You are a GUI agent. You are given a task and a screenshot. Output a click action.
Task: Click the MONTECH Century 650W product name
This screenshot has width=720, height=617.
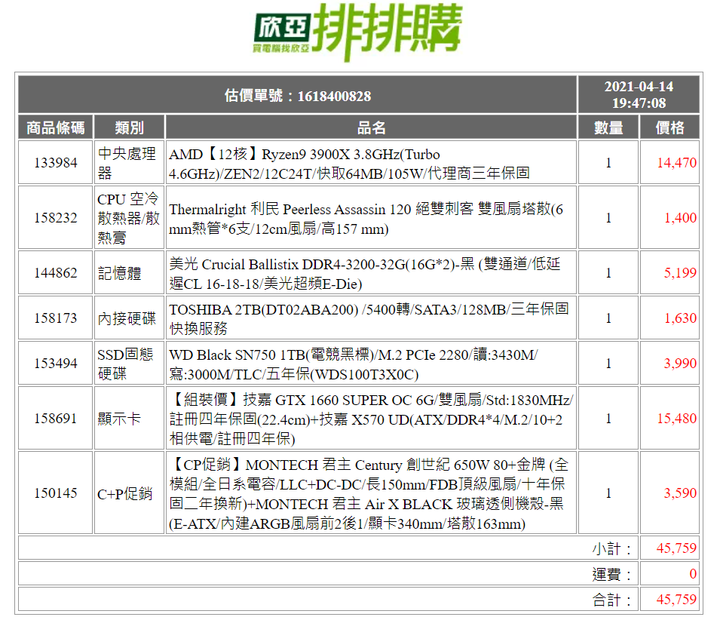tap(369, 494)
